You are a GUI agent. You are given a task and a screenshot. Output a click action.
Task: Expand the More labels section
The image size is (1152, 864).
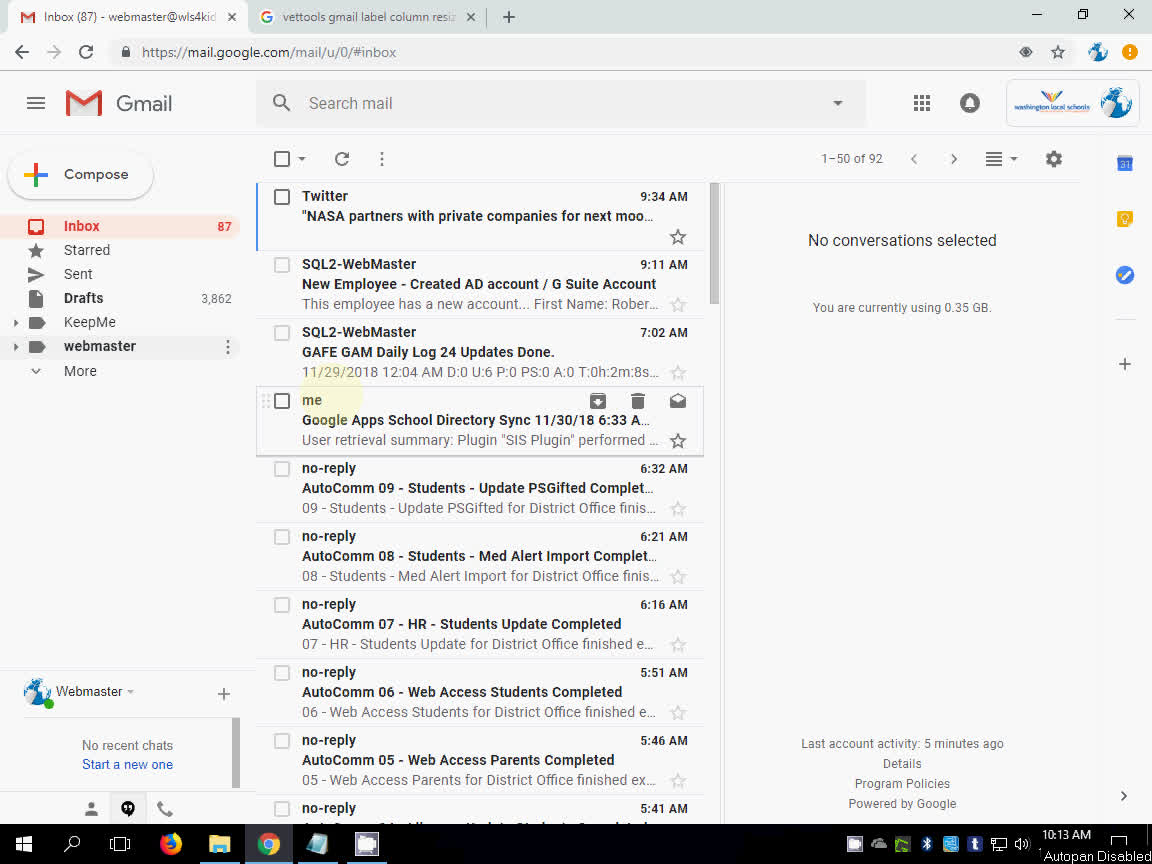(x=80, y=370)
